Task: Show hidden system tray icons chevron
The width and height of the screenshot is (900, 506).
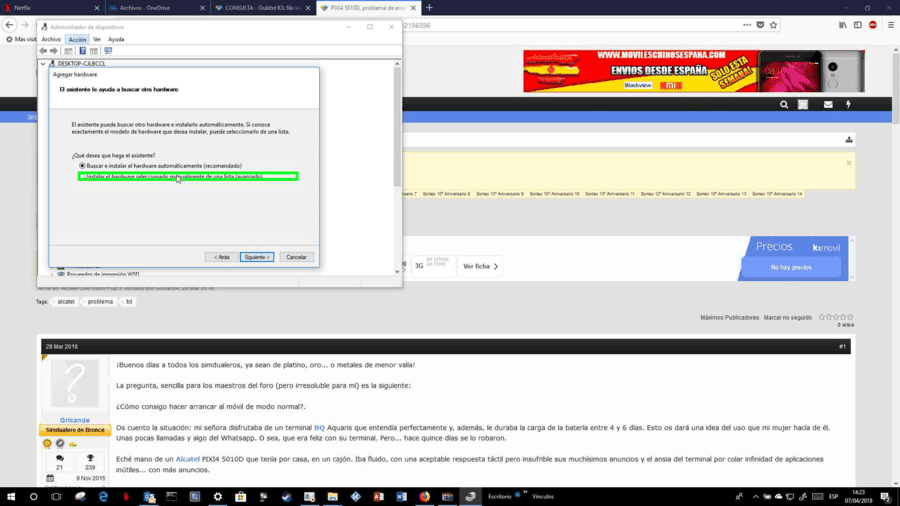Action: 755,496
